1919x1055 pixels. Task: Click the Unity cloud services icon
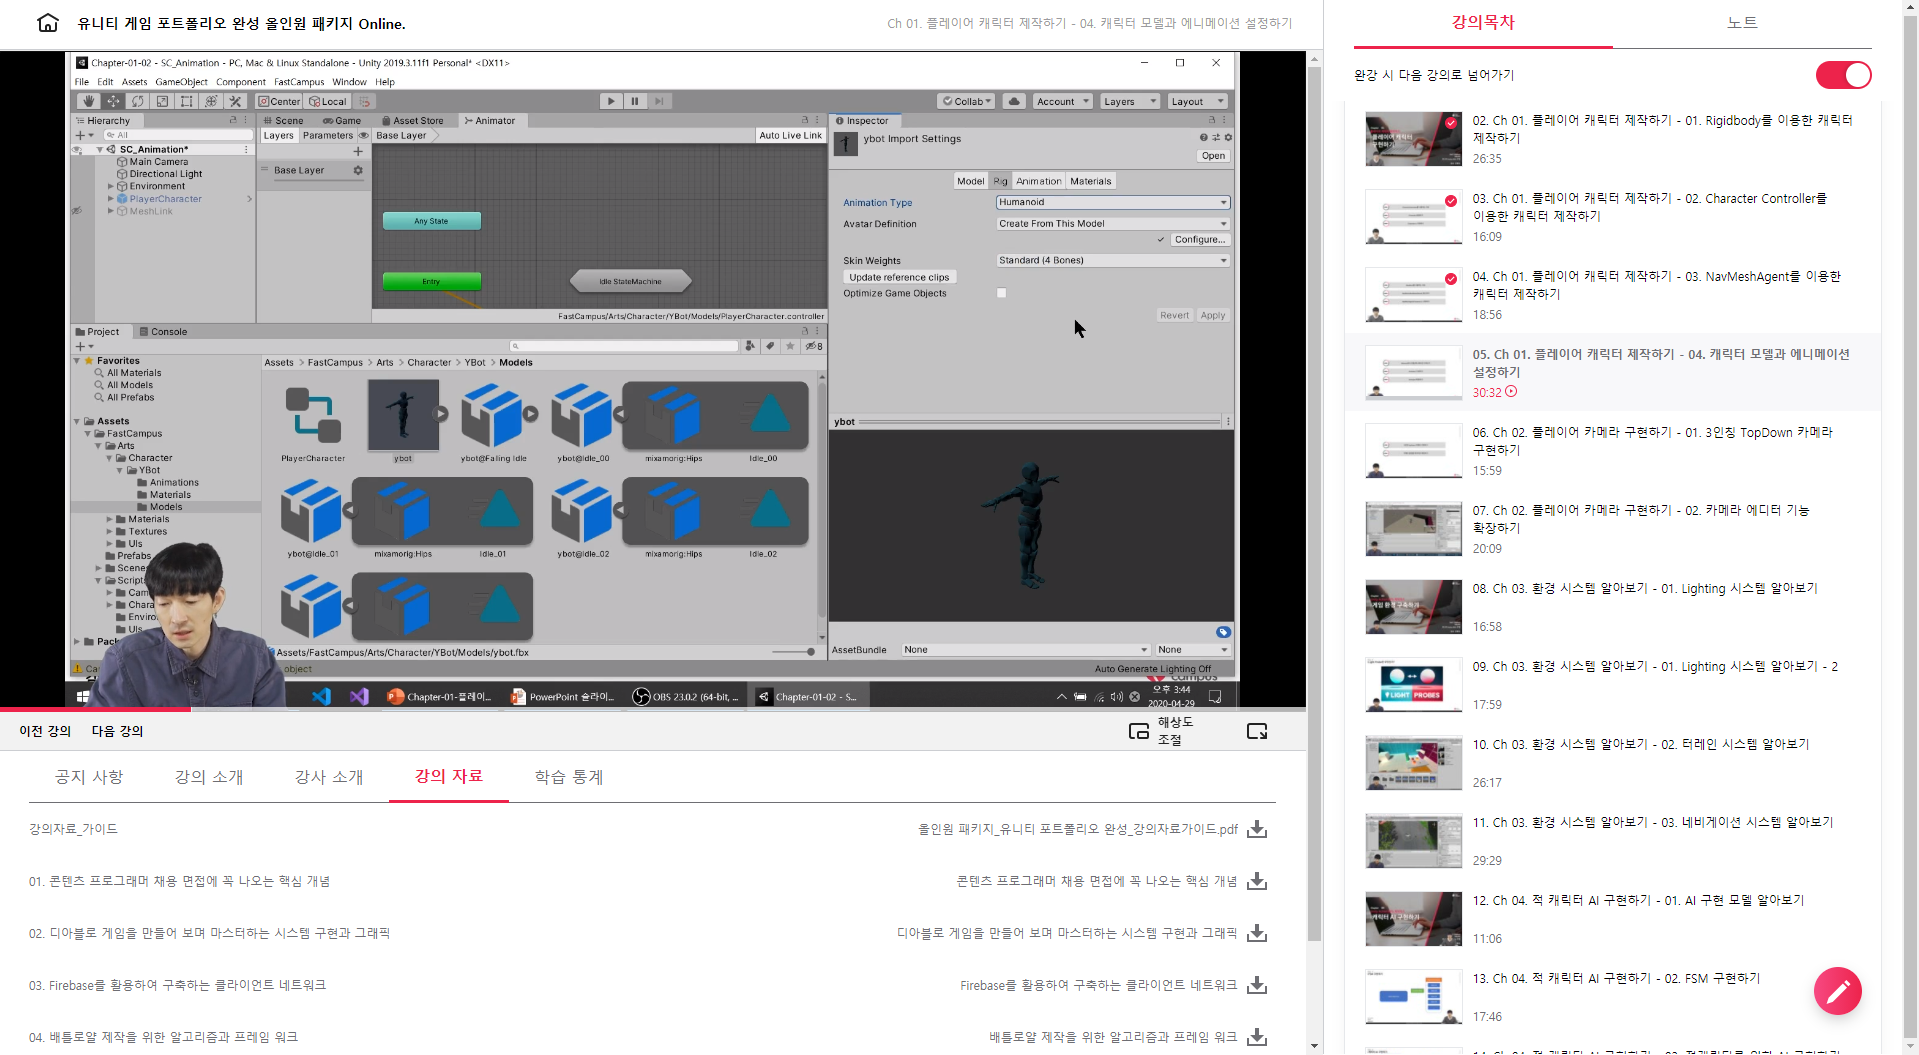tap(1014, 101)
